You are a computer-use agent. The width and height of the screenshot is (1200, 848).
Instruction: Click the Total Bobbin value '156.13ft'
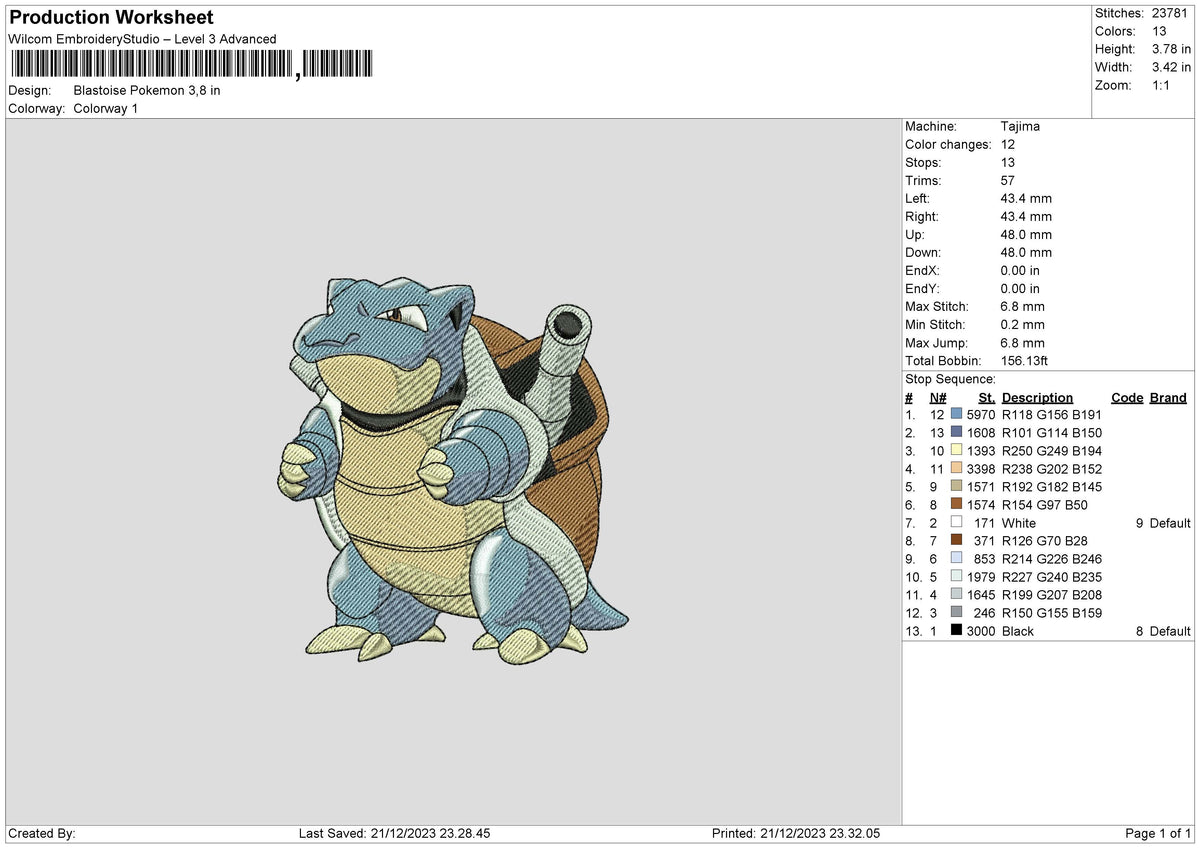[x=1024, y=360]
